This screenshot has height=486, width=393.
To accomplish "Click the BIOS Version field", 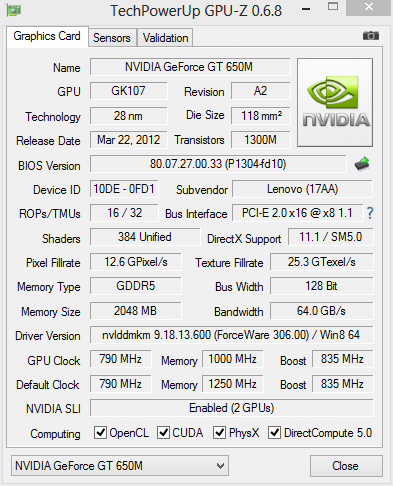I will coord(218,164).
